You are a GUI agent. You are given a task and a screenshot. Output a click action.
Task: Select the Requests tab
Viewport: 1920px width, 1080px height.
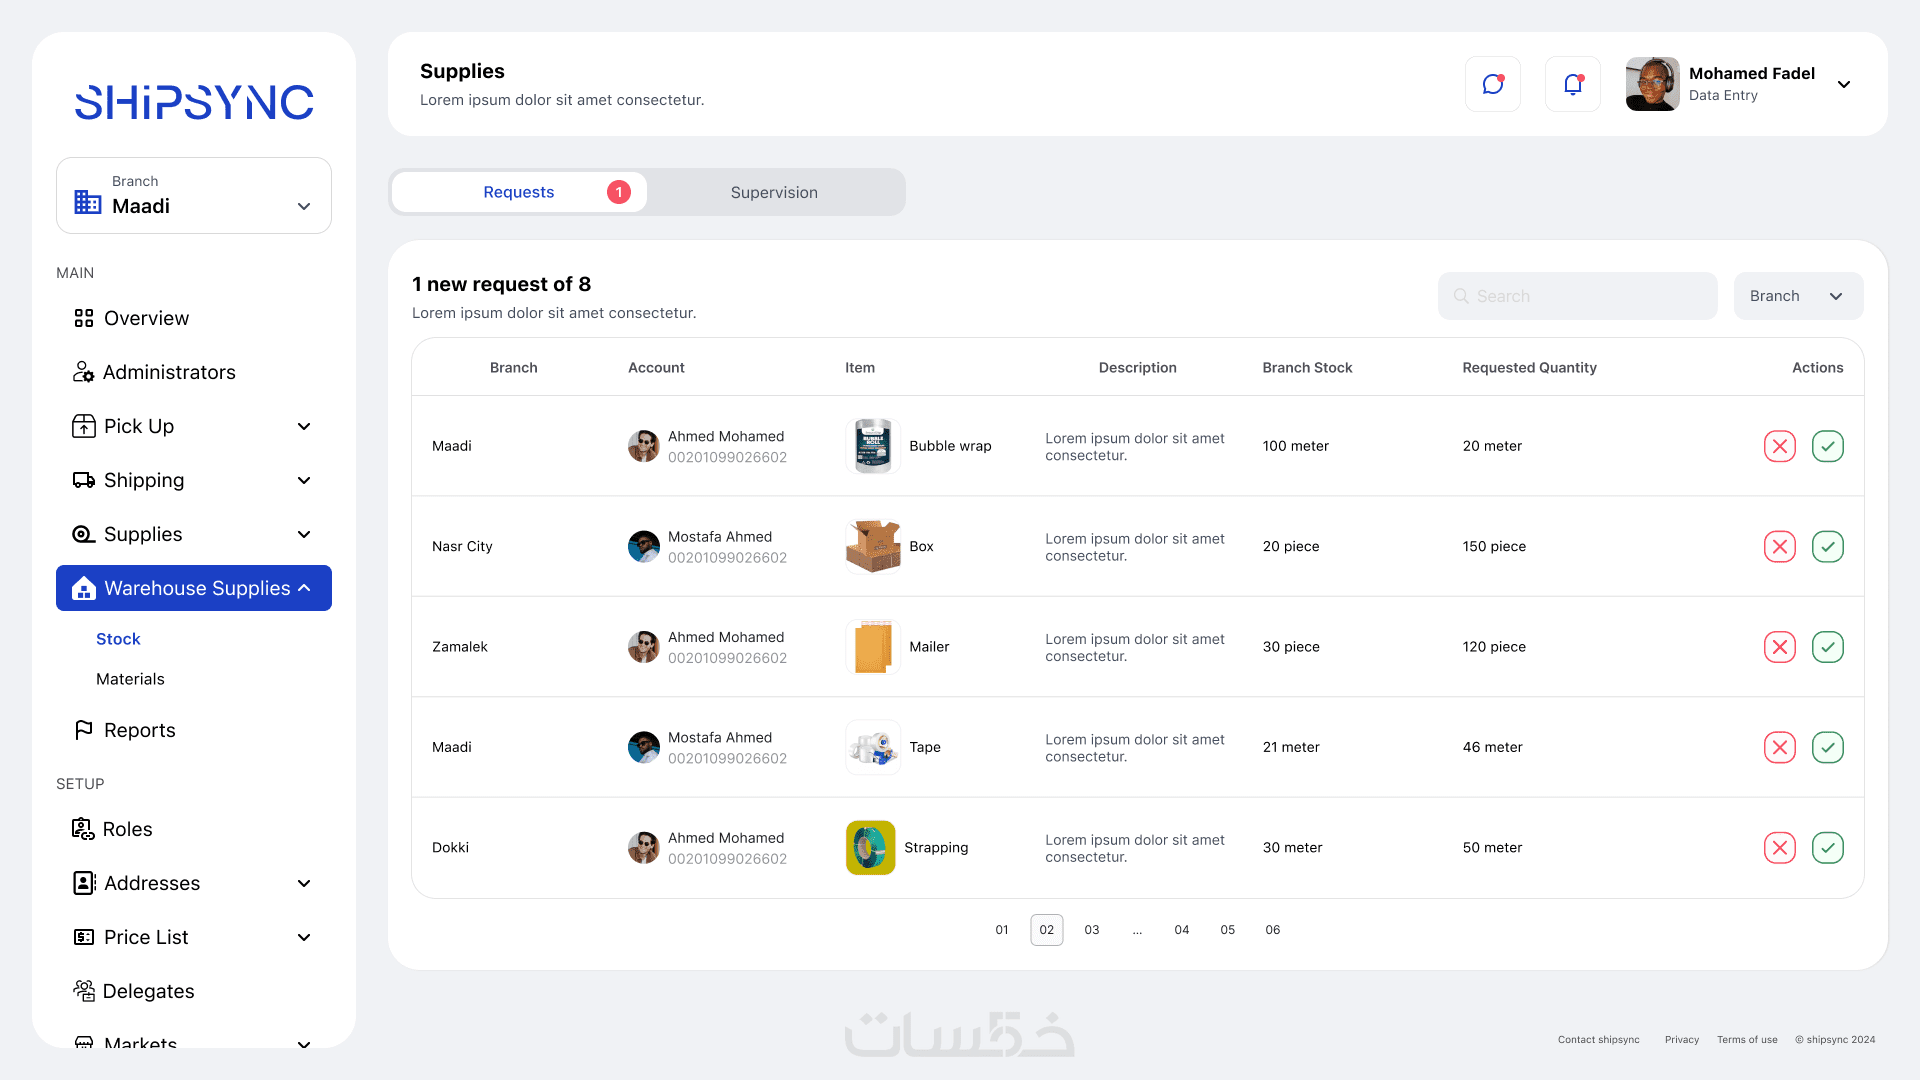click(x=518, y=192)
